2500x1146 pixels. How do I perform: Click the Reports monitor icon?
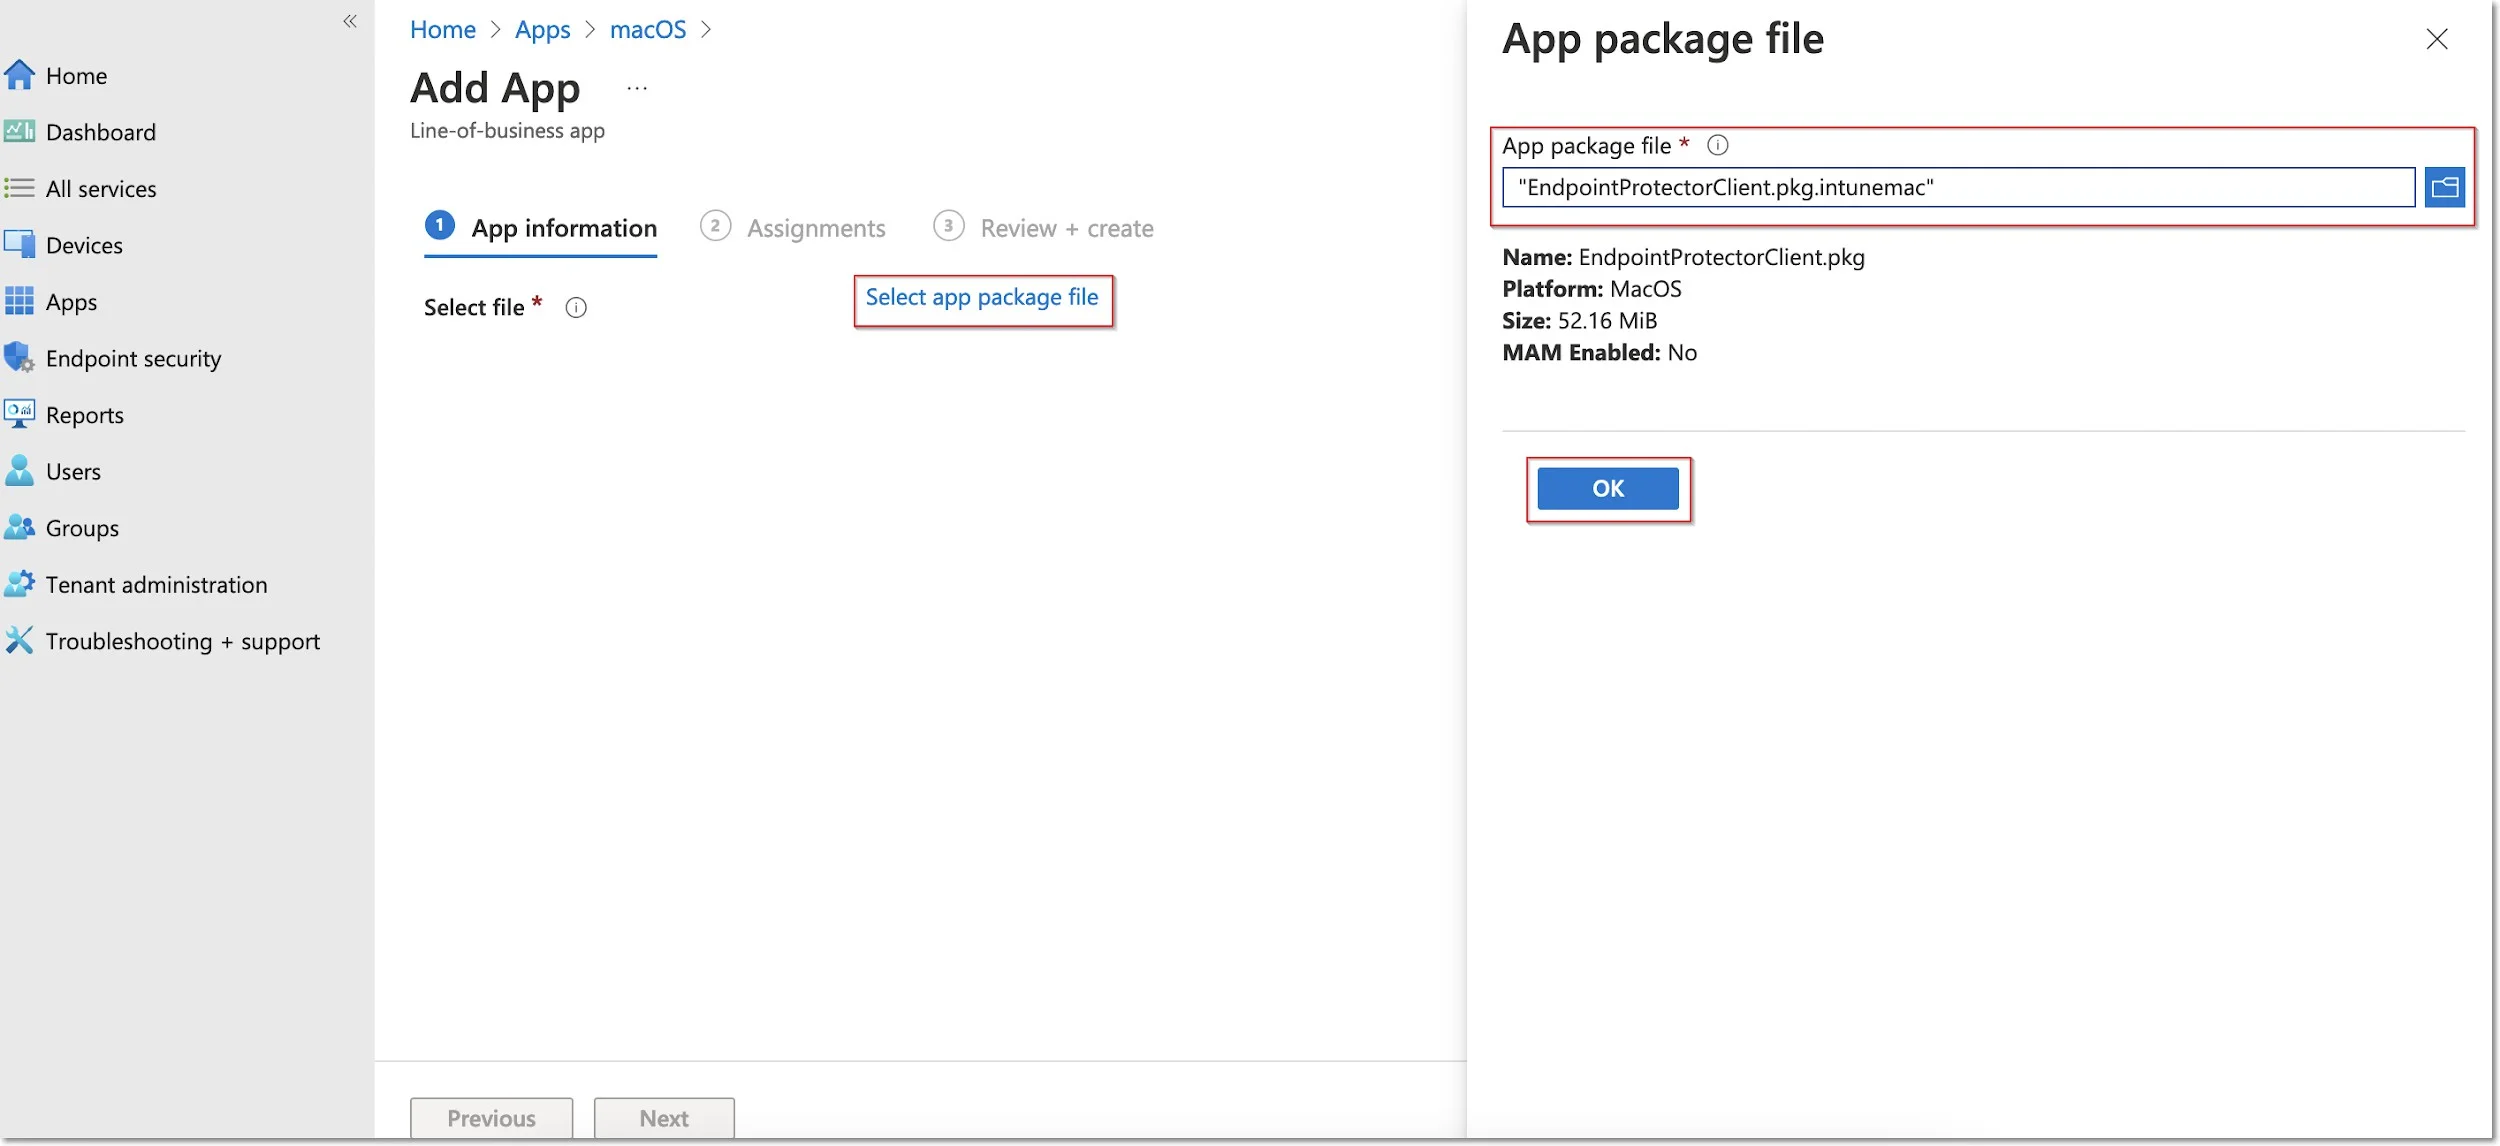click(x=20, y=414)
